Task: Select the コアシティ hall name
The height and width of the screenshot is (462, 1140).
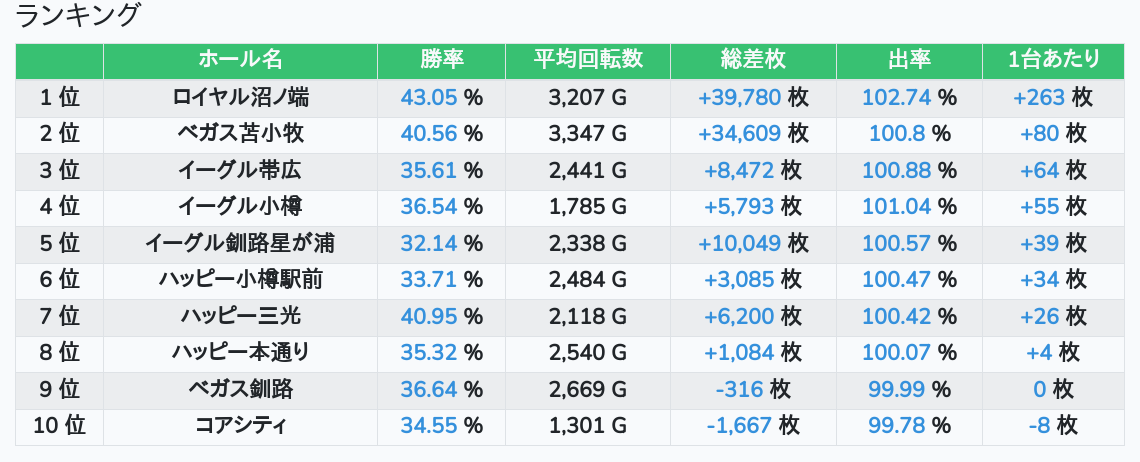Action: pyautogui.click(x=240, y=425)
